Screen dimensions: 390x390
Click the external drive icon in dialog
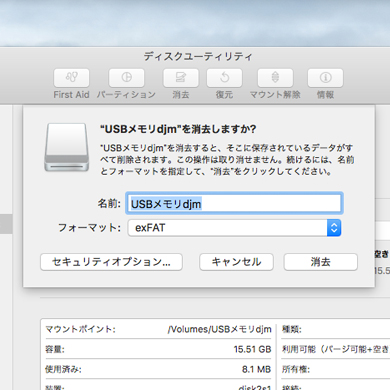(x=67, y=147)
